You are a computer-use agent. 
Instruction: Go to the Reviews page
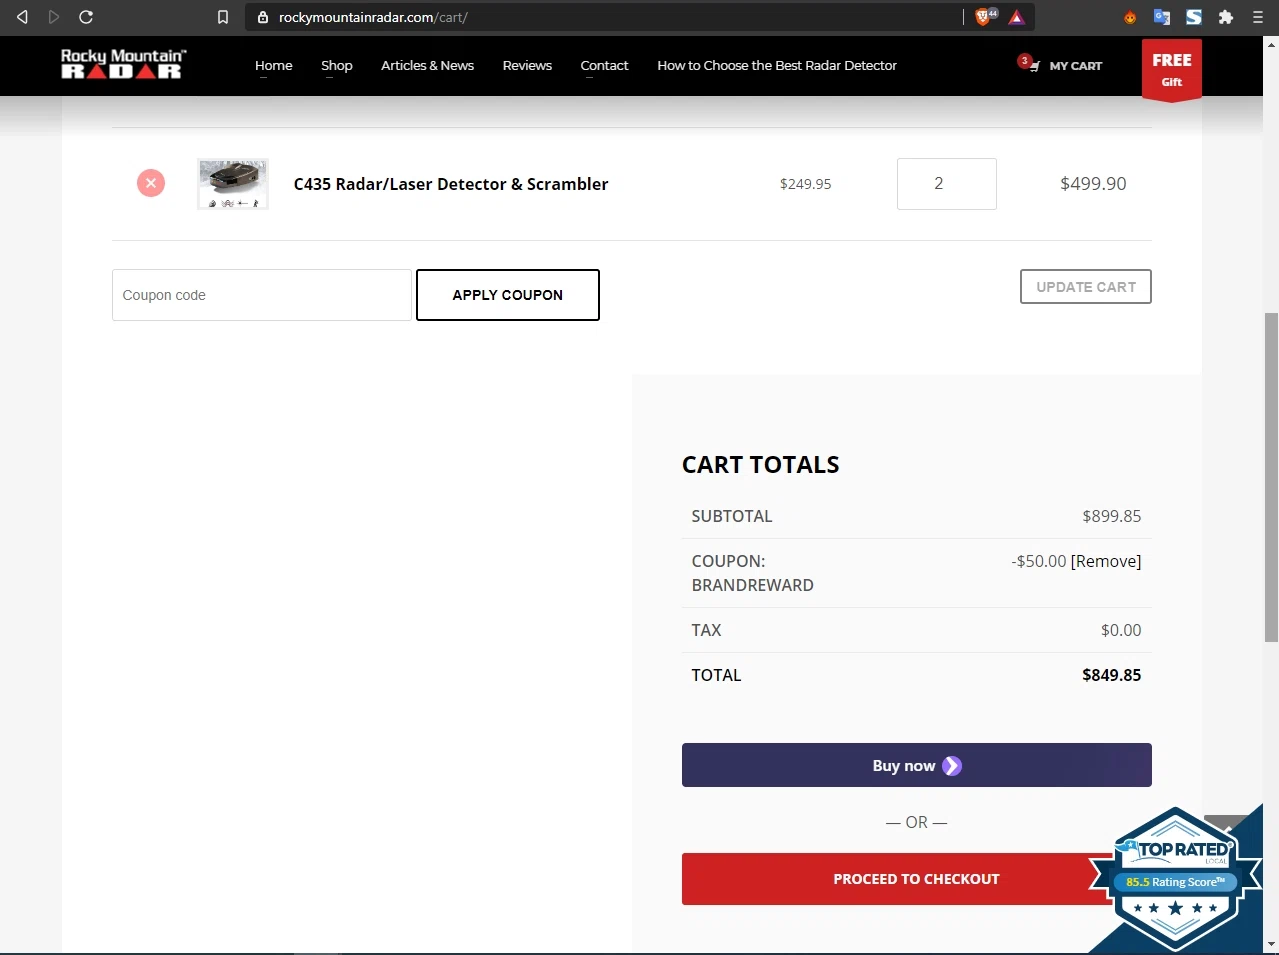[527, 65]
